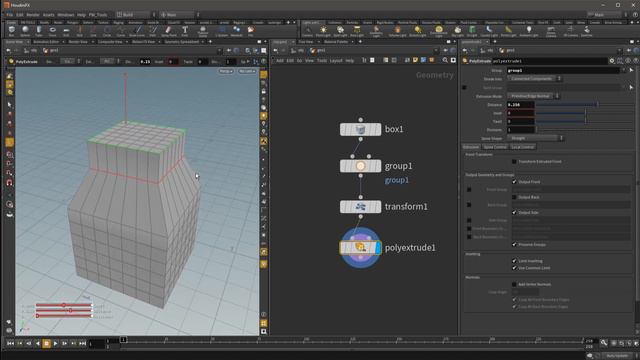Viewport: 640px width, 360px height.
Task: Toggle the Front Group enable checkbox
Action: coord(469,189)
